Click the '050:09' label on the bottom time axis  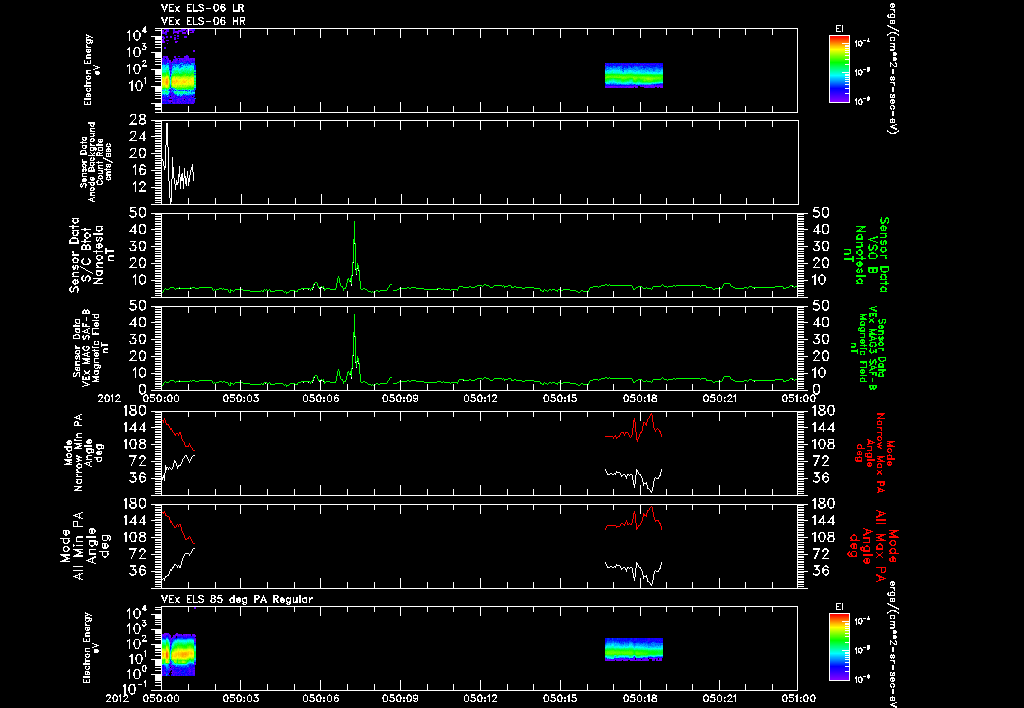pyautogui.click(x=399, y=699)
